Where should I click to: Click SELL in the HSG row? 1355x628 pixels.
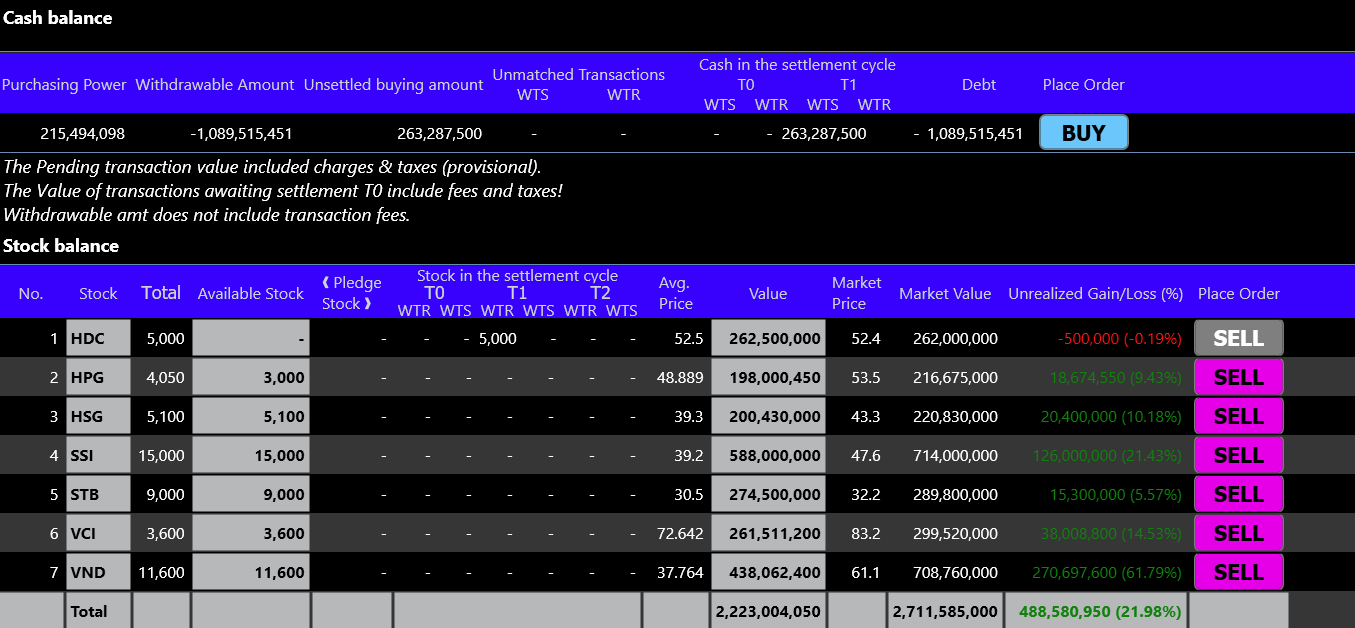(x=1238, y=416)
